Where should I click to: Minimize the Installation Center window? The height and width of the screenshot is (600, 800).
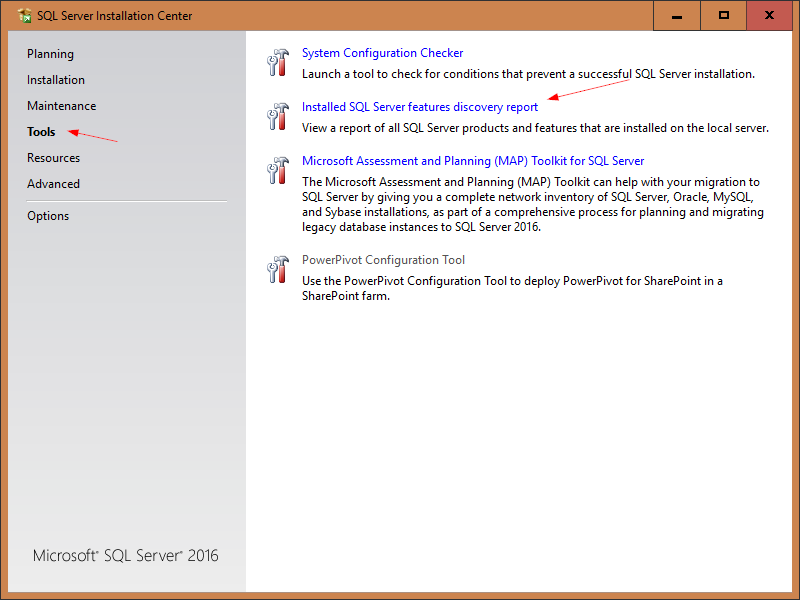[676, 15]
